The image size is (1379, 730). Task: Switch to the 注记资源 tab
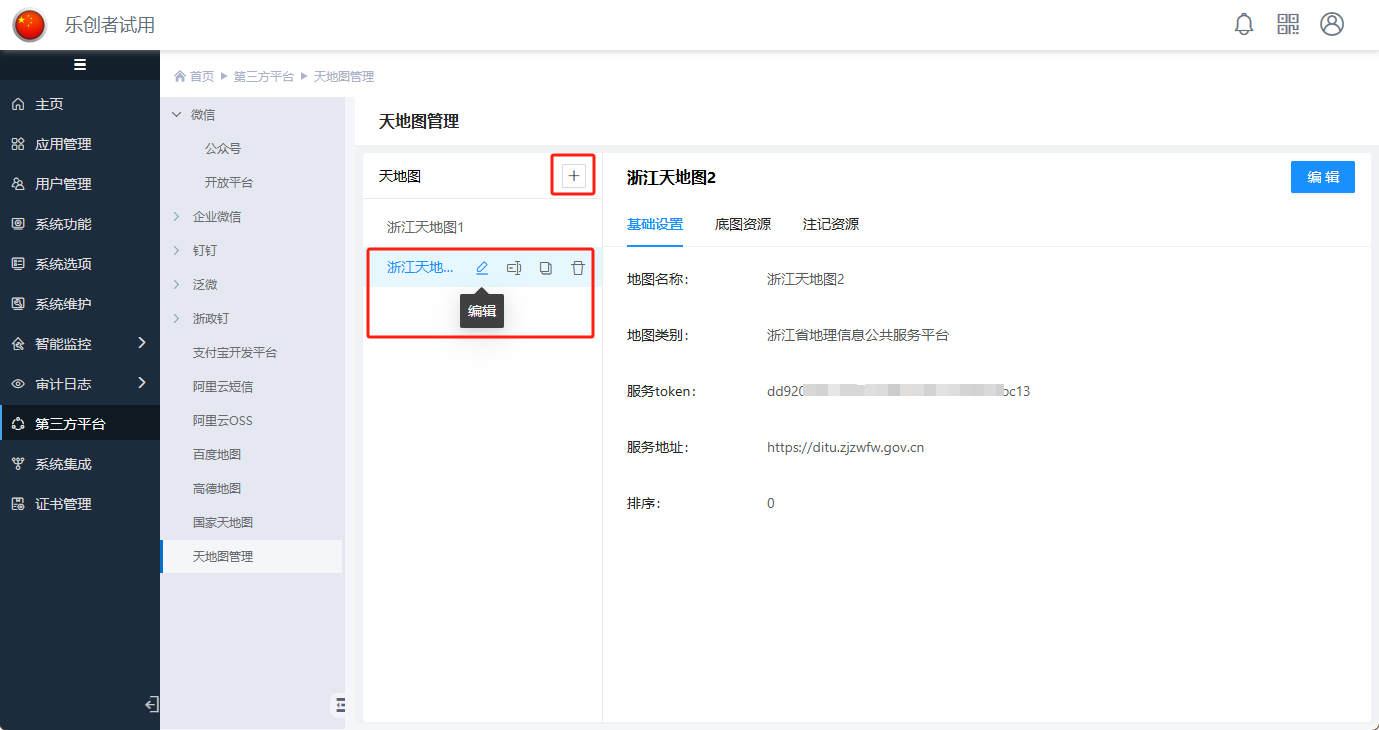tap(831, 224)
